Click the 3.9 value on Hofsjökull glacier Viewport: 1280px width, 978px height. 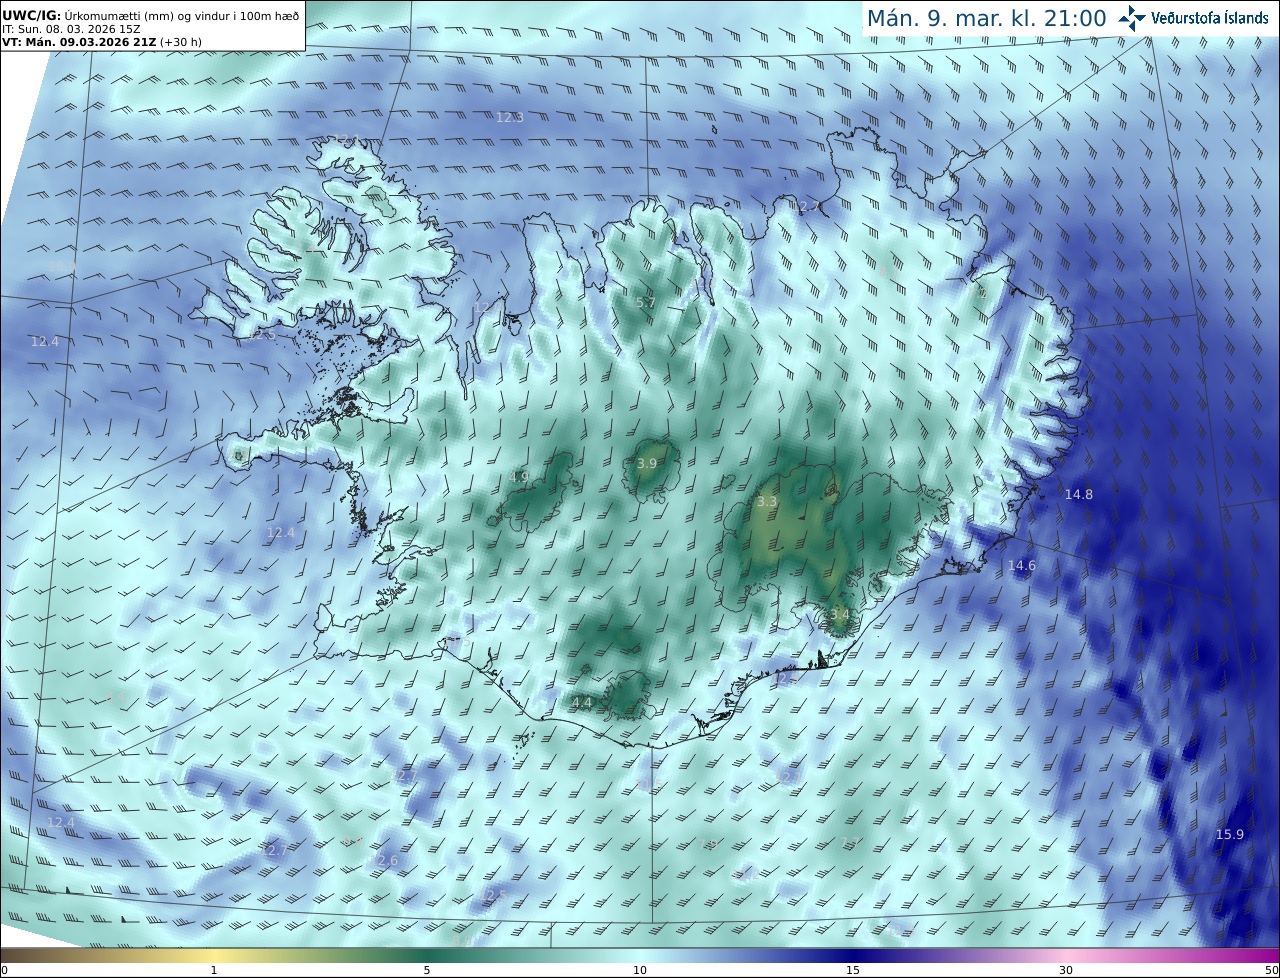point(647,463)
